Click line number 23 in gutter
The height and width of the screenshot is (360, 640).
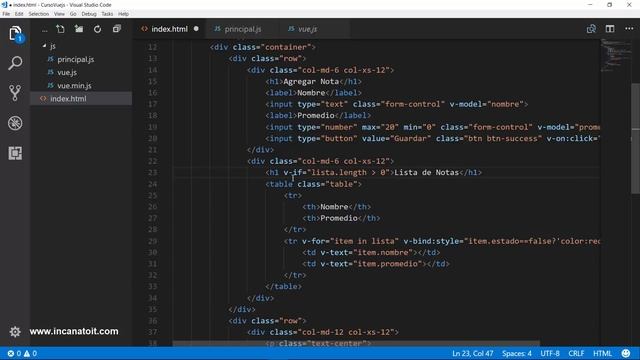point(152,173)
